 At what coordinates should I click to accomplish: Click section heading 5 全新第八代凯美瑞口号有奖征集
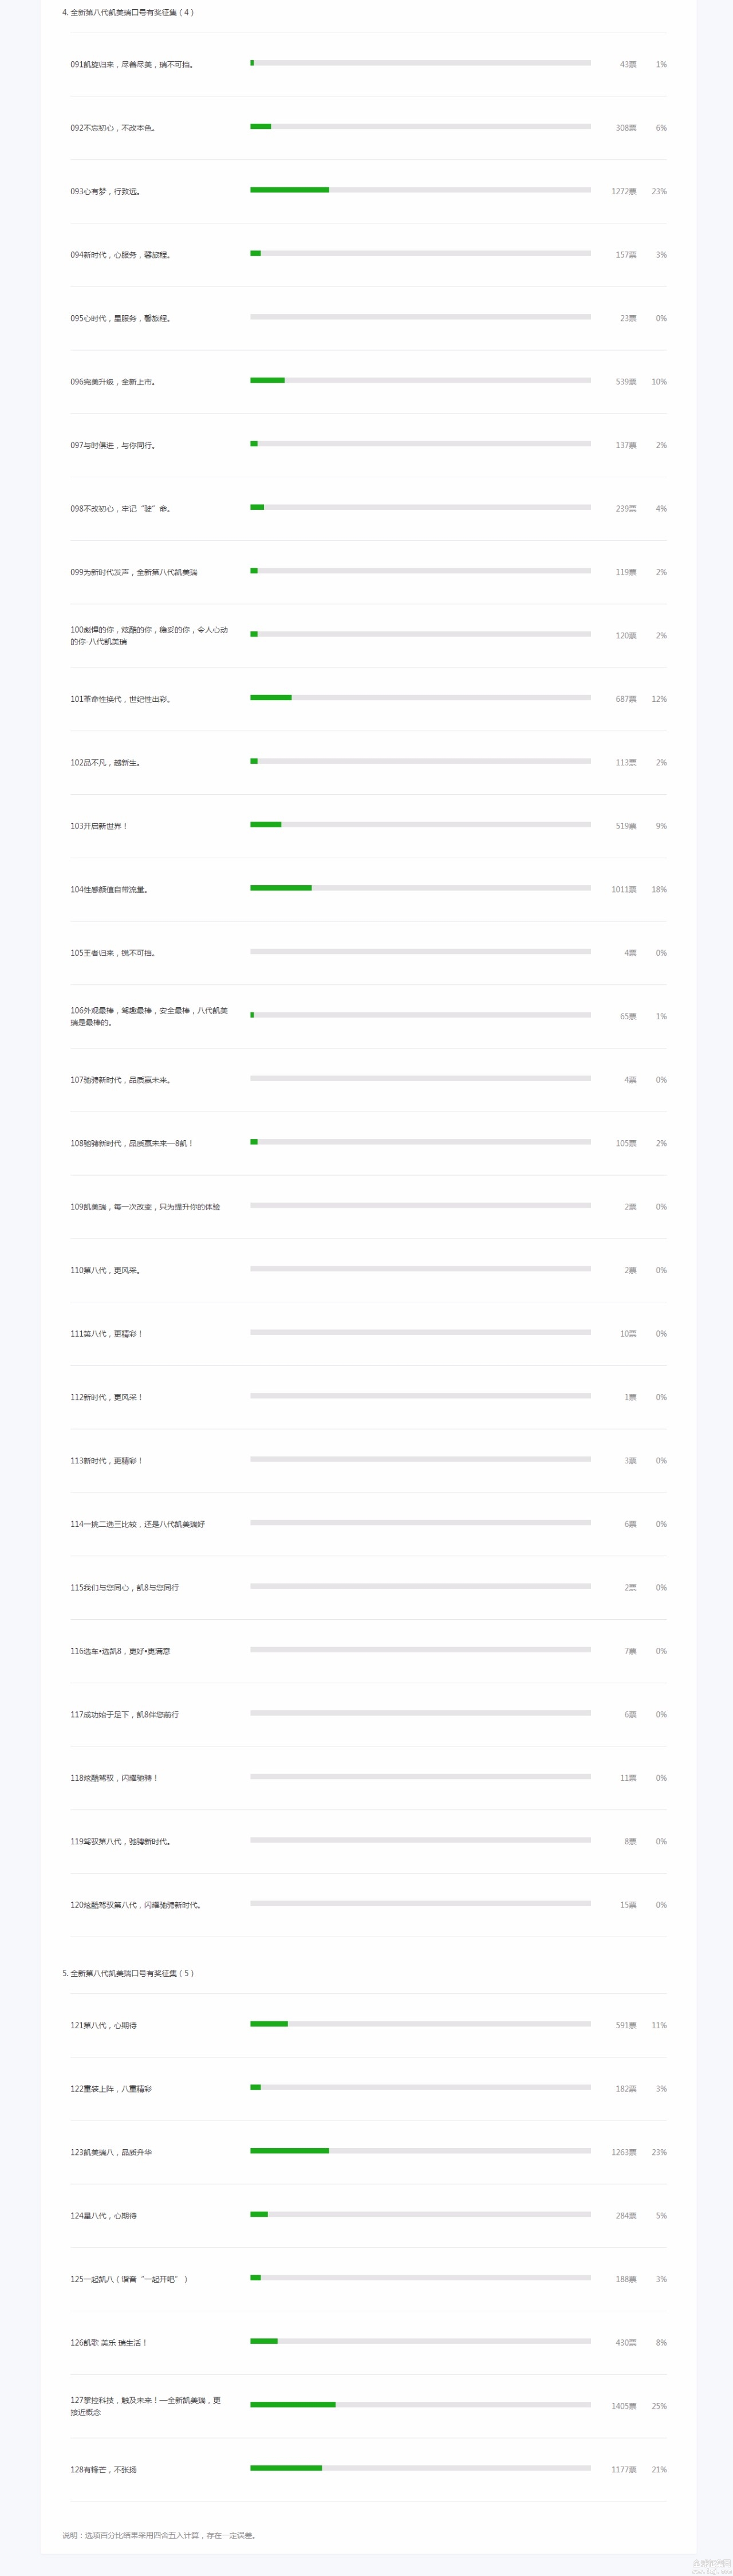pyautogui.click(x=128, y=1972)
